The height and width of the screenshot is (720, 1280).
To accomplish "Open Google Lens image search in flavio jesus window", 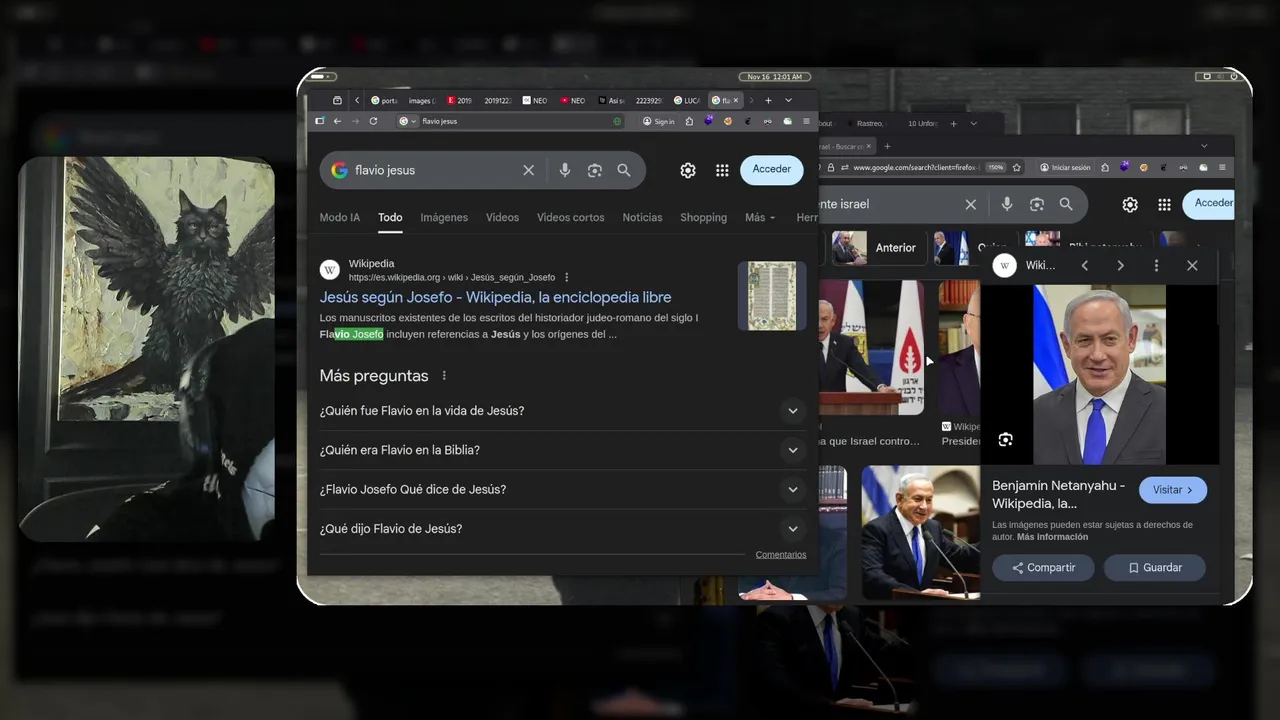I will tap(595, 170).
